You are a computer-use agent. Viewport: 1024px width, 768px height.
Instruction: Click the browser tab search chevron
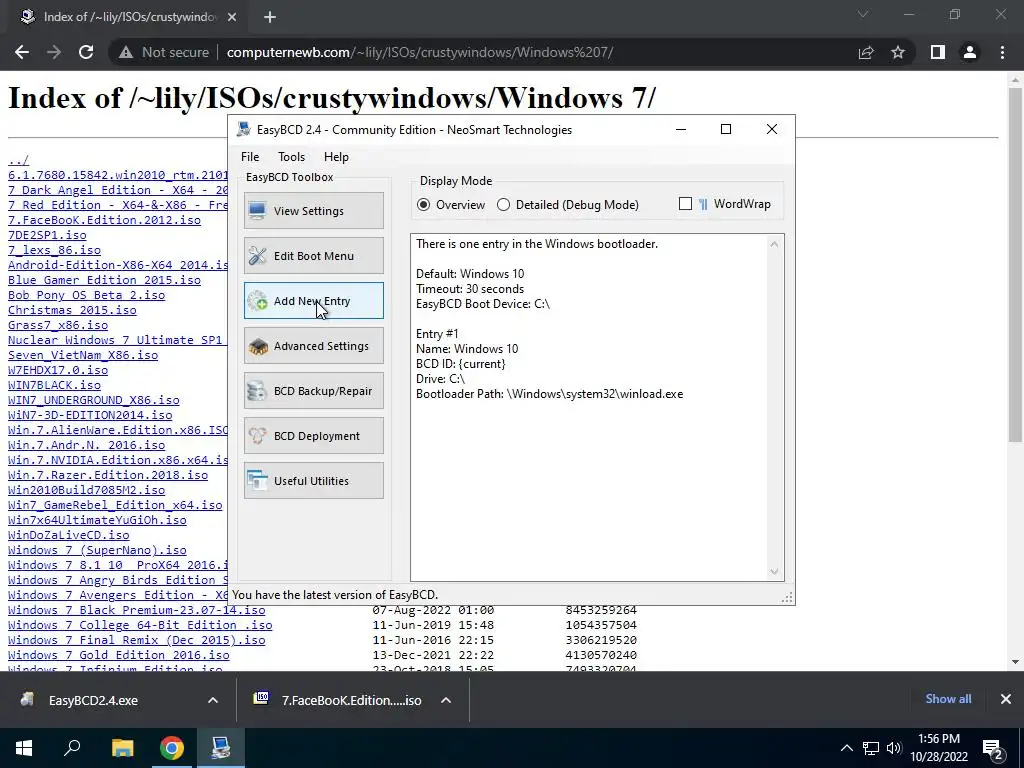pos(863,14)
